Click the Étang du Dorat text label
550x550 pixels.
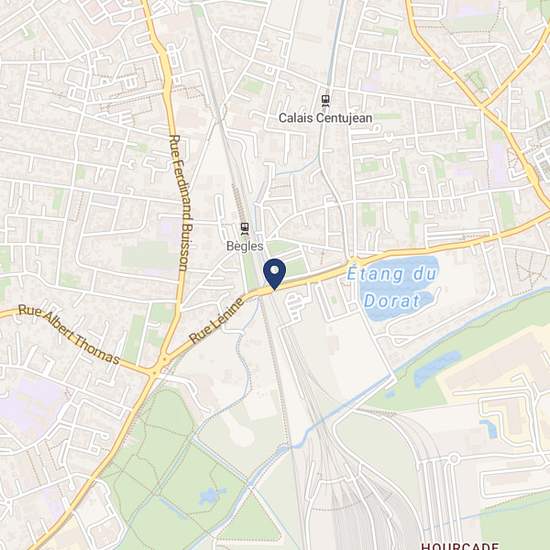click(392, 287)
